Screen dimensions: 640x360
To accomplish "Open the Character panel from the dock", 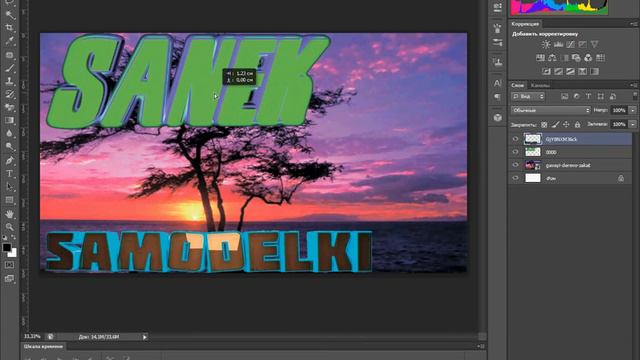I will click(x=498, y=83).
